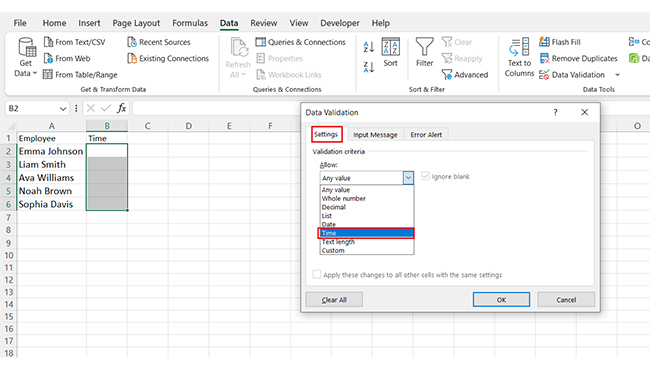Expand Data Validation ribbon dropdown arrow
This screenshot has height=370, width=650.
click(617, 75)
